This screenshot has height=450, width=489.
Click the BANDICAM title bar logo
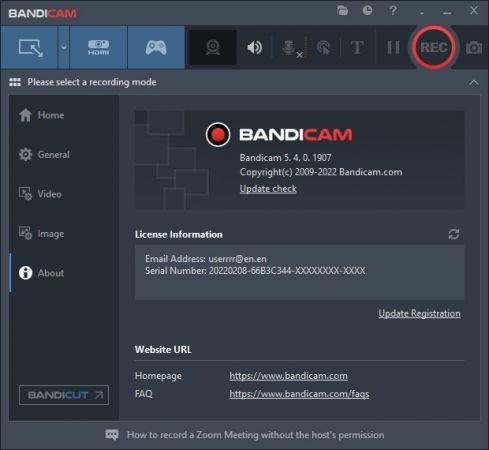point(42,13)
